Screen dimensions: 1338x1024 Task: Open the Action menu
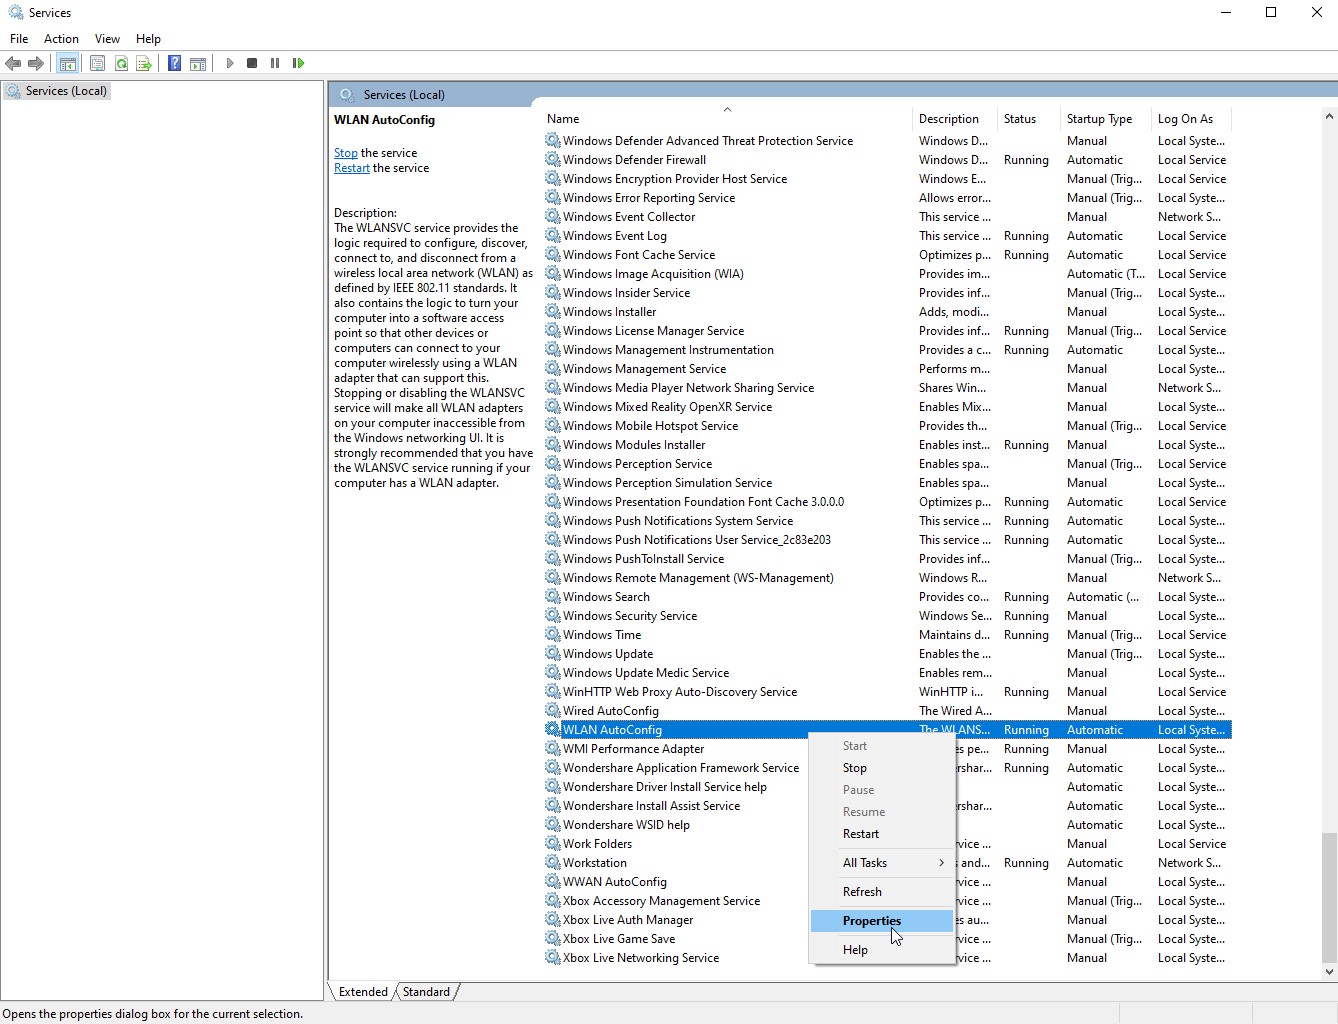(61, 38)
